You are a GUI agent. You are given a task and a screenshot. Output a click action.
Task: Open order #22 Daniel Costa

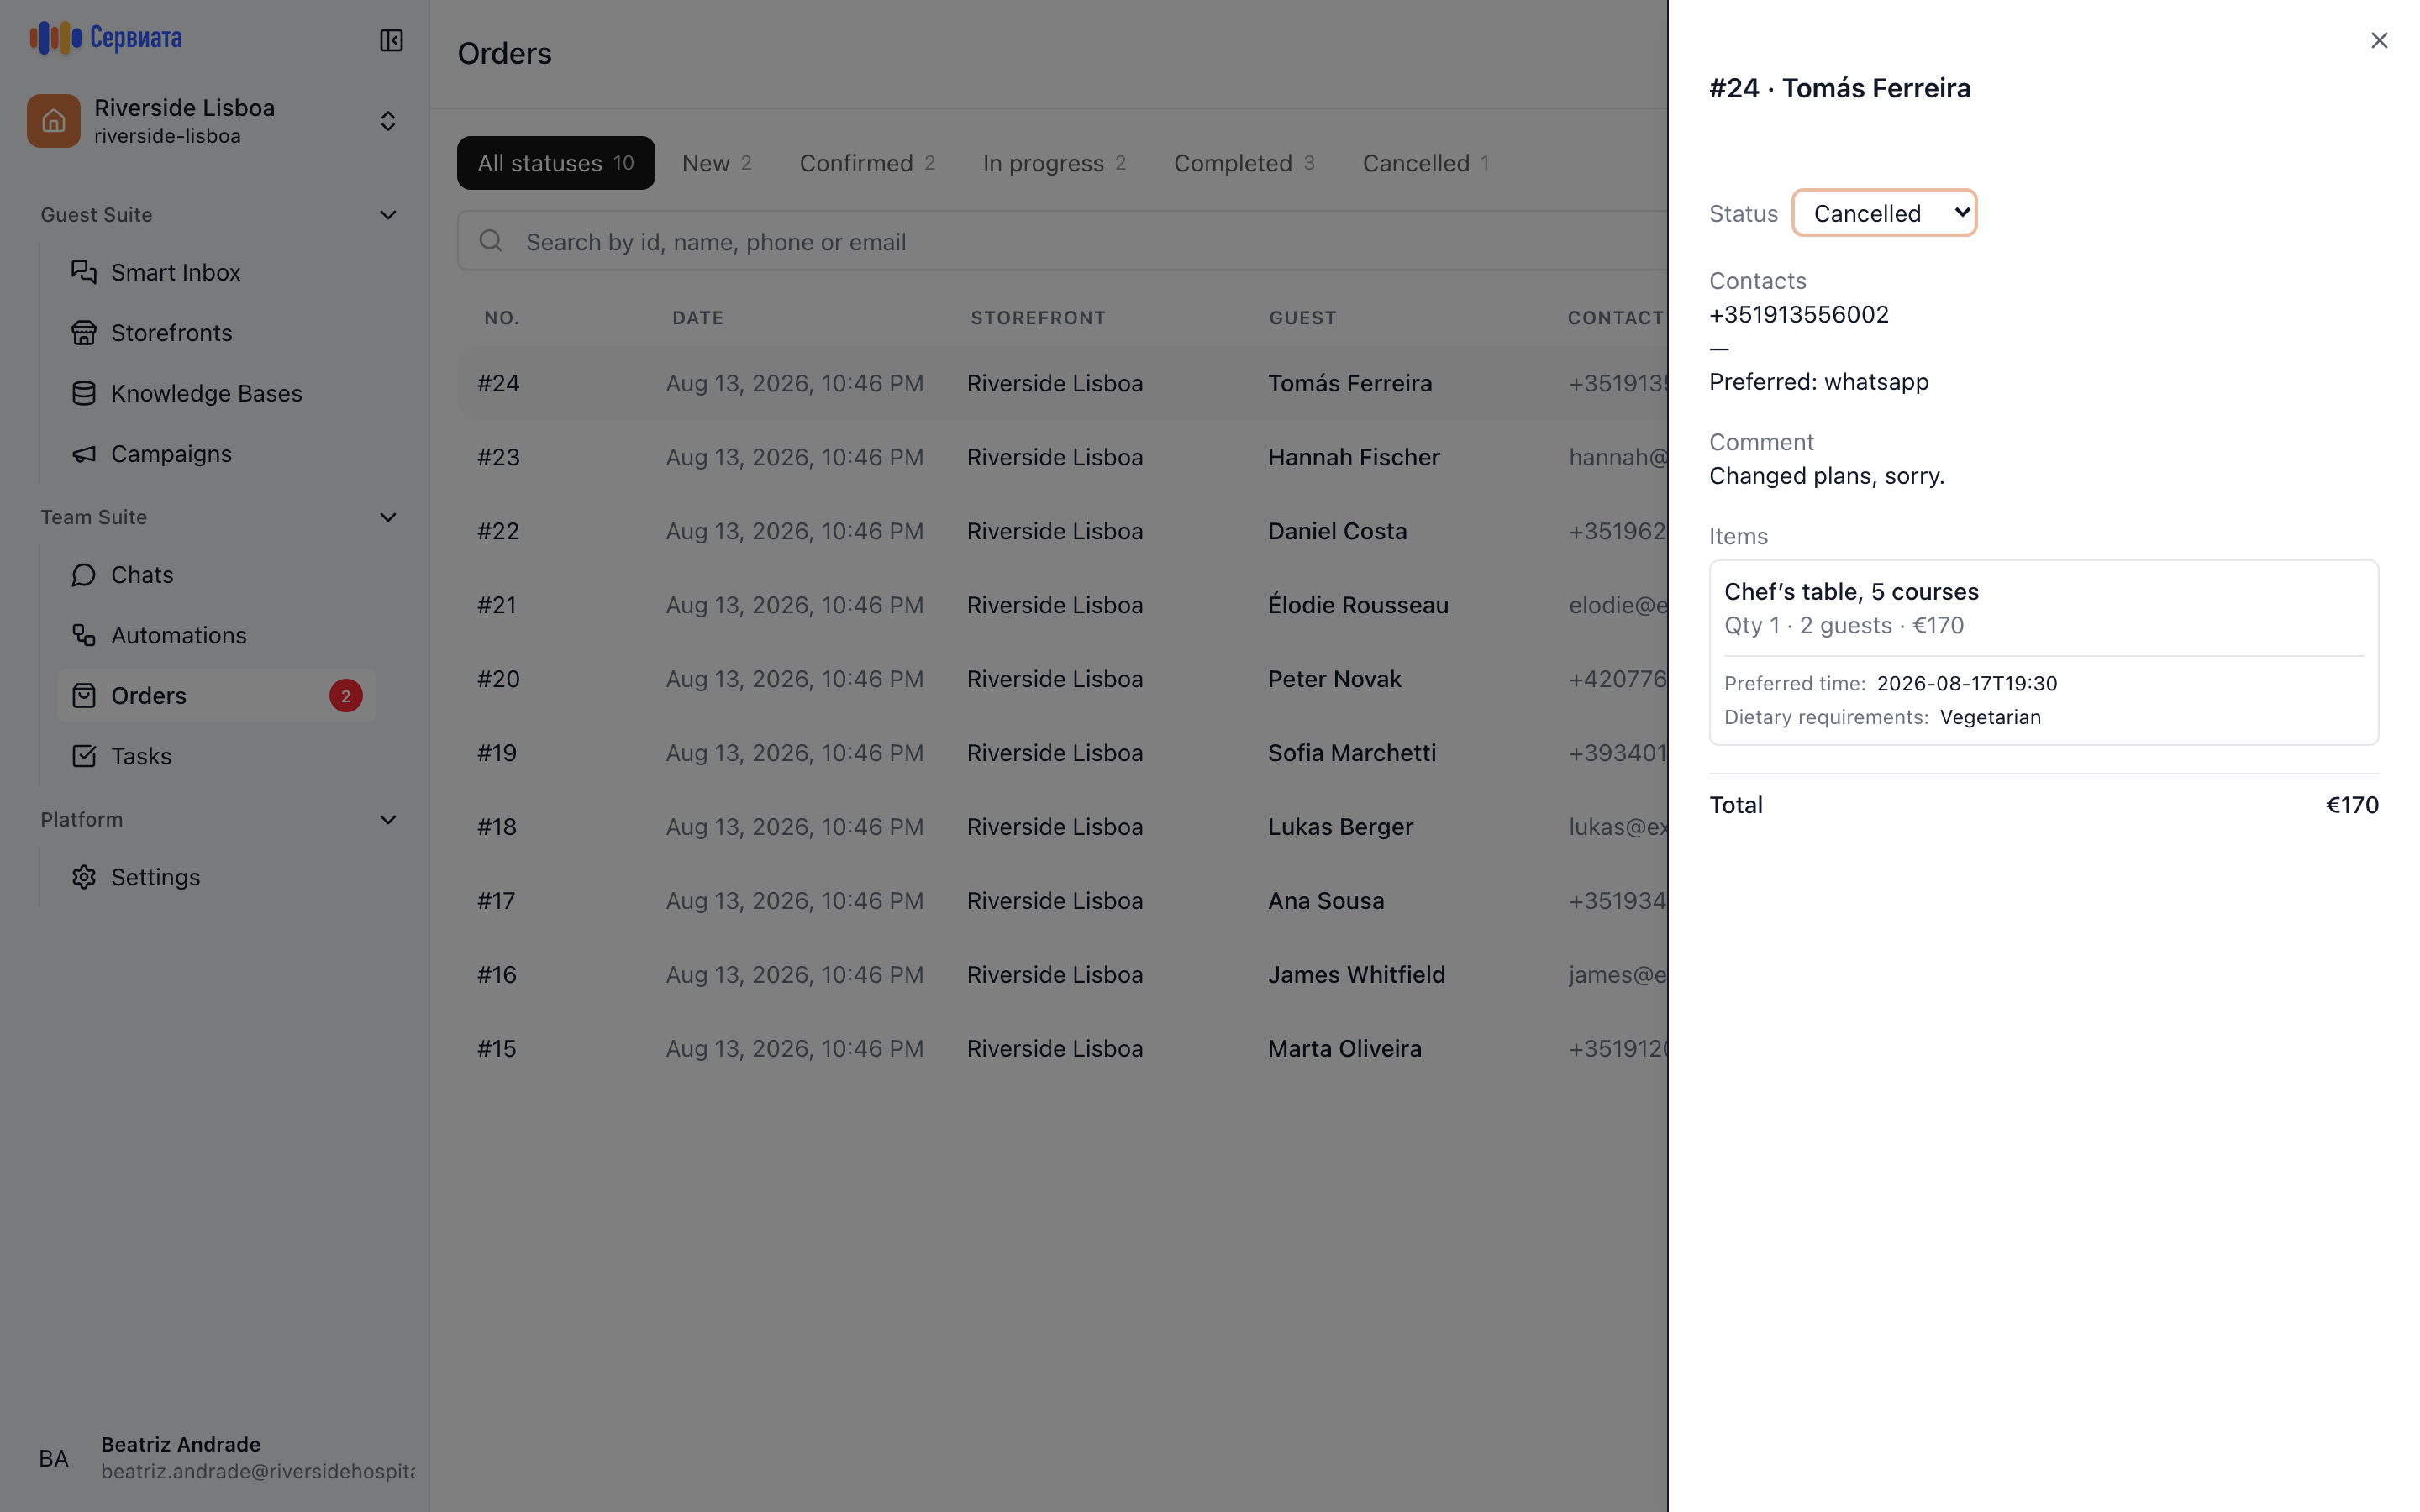1062,531
